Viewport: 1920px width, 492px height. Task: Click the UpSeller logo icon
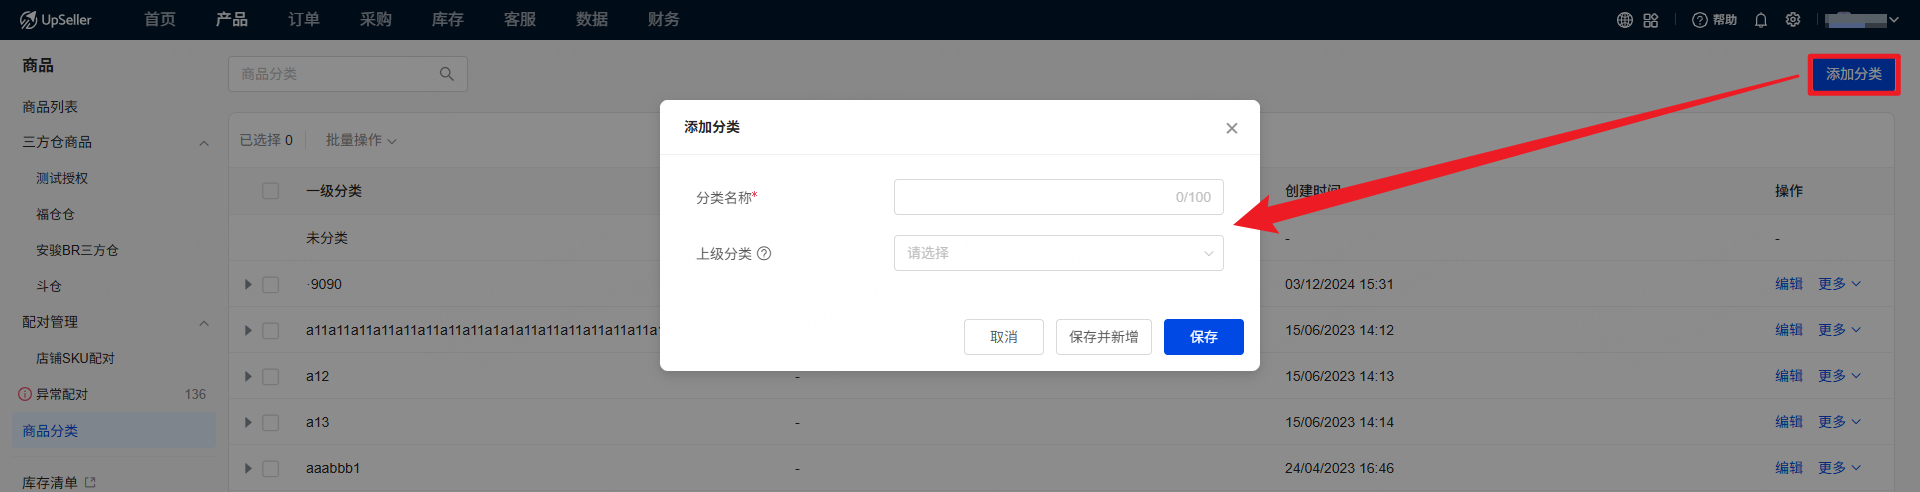[x=28, y=20]
